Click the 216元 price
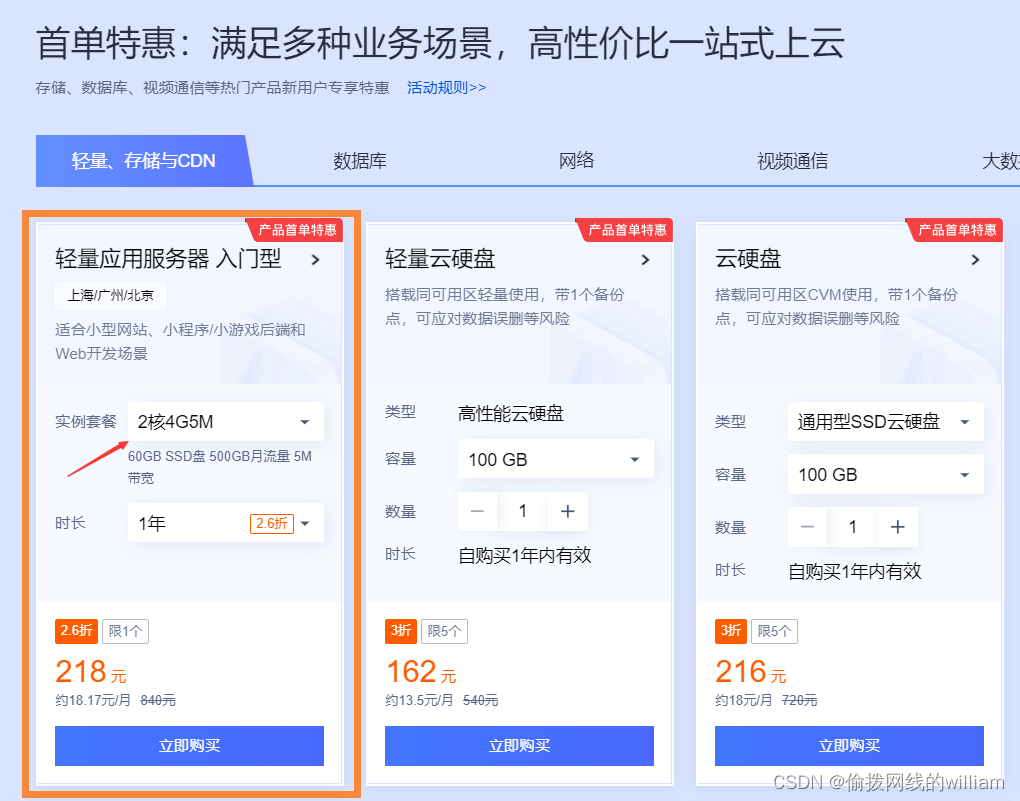This screenshot has height=801, width=1020. coord(751,672)
